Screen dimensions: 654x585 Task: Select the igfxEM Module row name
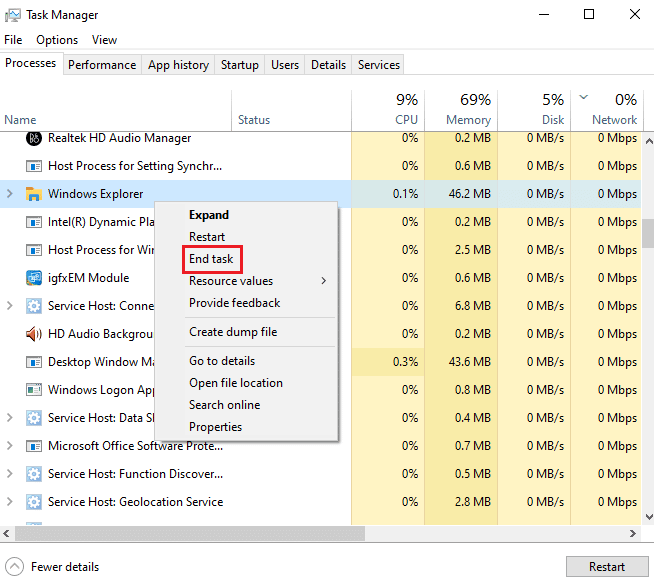(88, 278)
